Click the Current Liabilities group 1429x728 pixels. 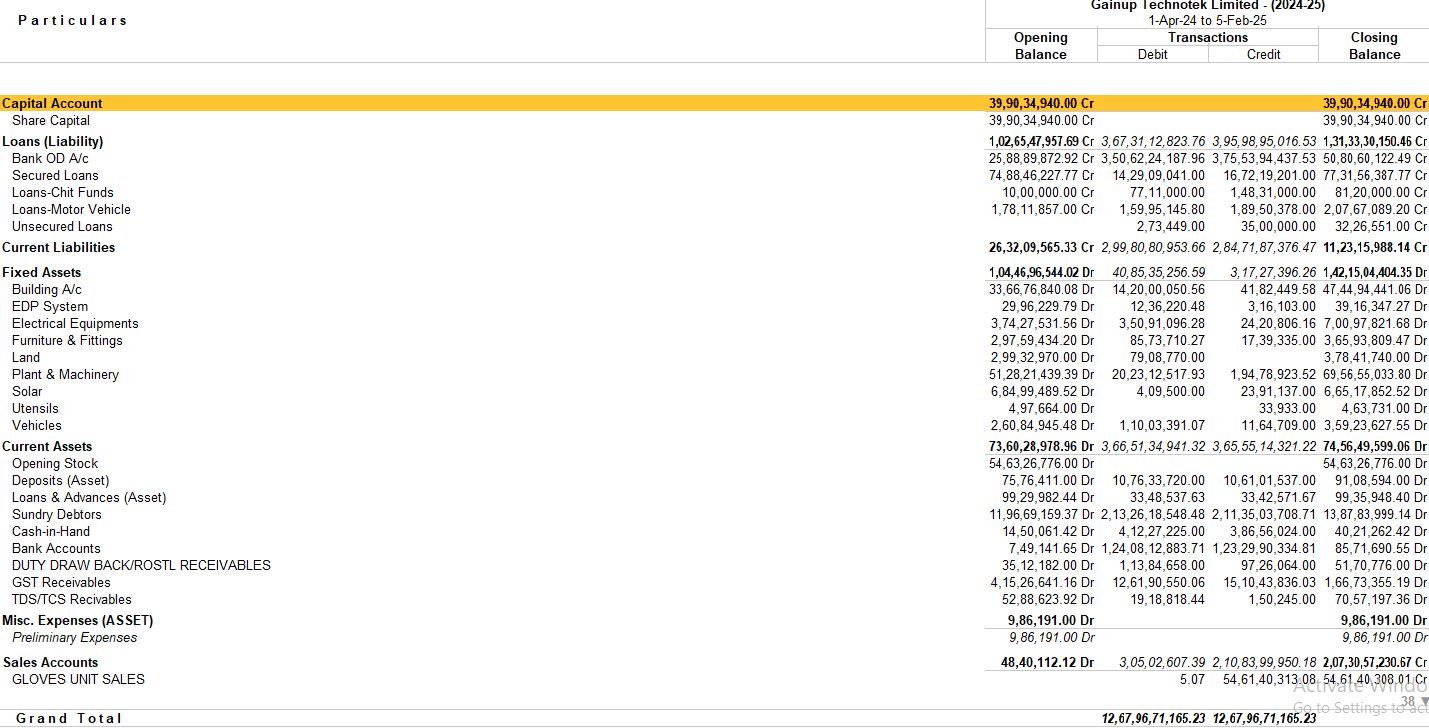pyautogui.click(x=59, y=247)
